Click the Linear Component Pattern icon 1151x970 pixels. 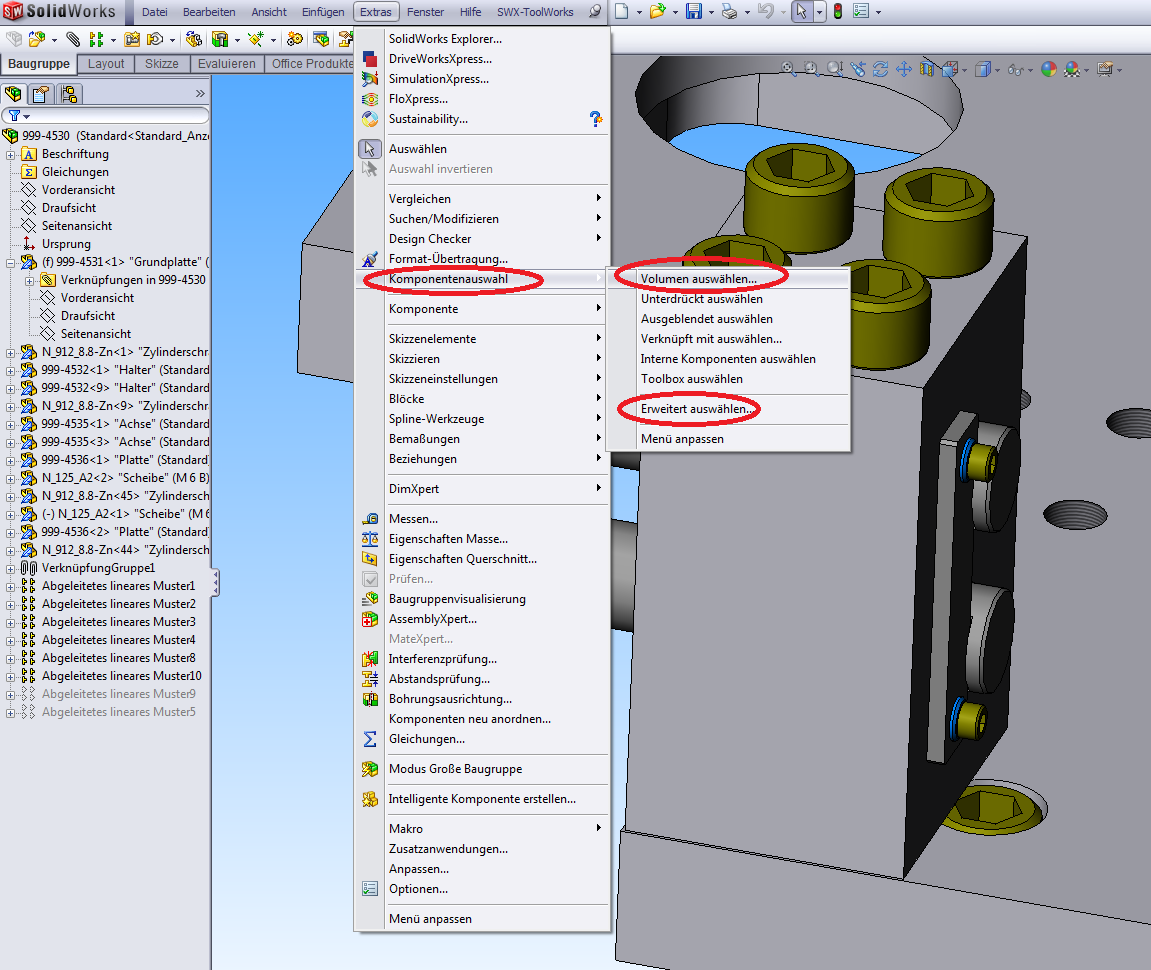tap(96, 39)
